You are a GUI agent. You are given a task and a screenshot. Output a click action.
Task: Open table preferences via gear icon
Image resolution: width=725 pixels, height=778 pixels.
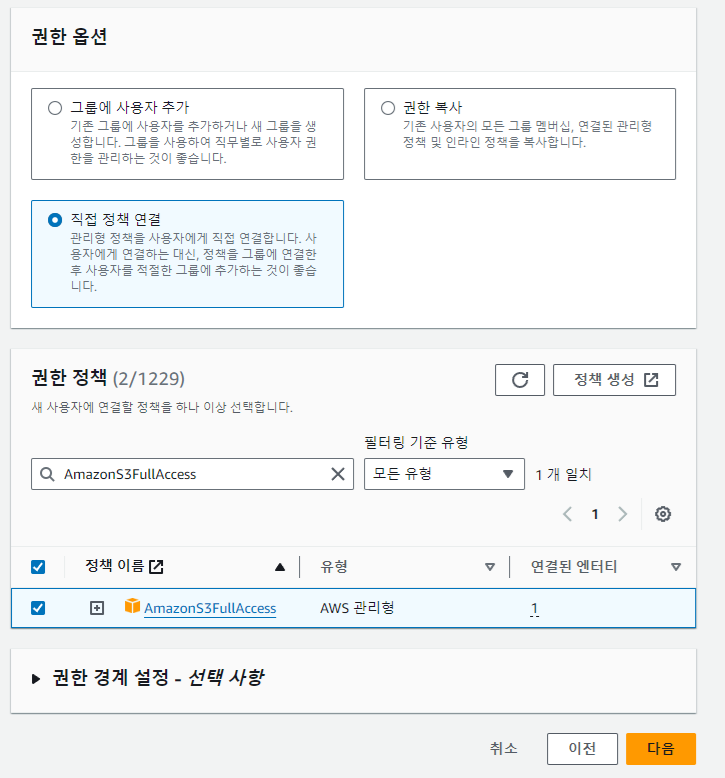pos(663,514)
